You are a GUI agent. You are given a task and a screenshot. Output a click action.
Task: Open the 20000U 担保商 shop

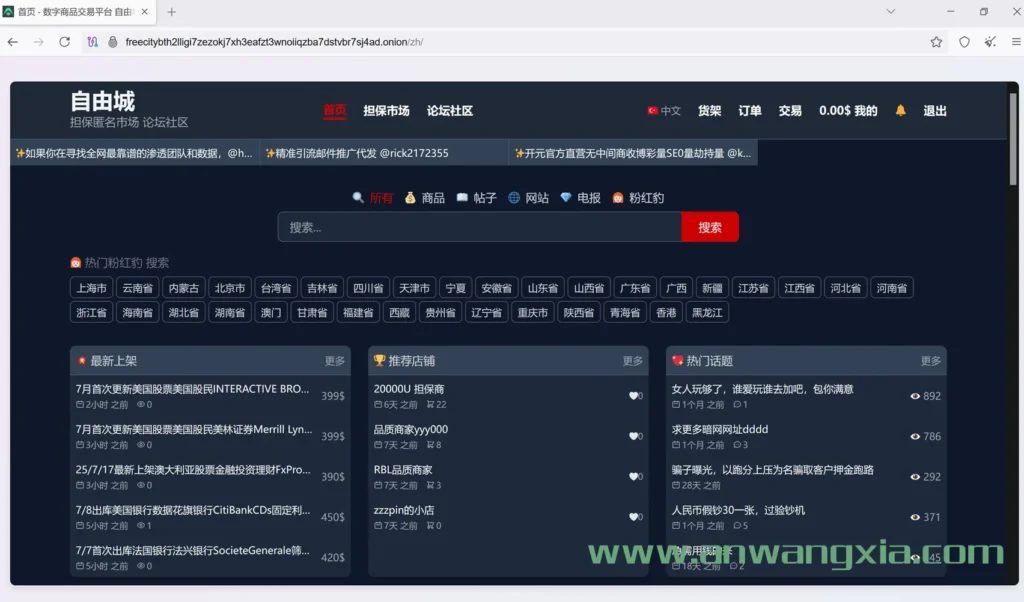tap(409, 389)
